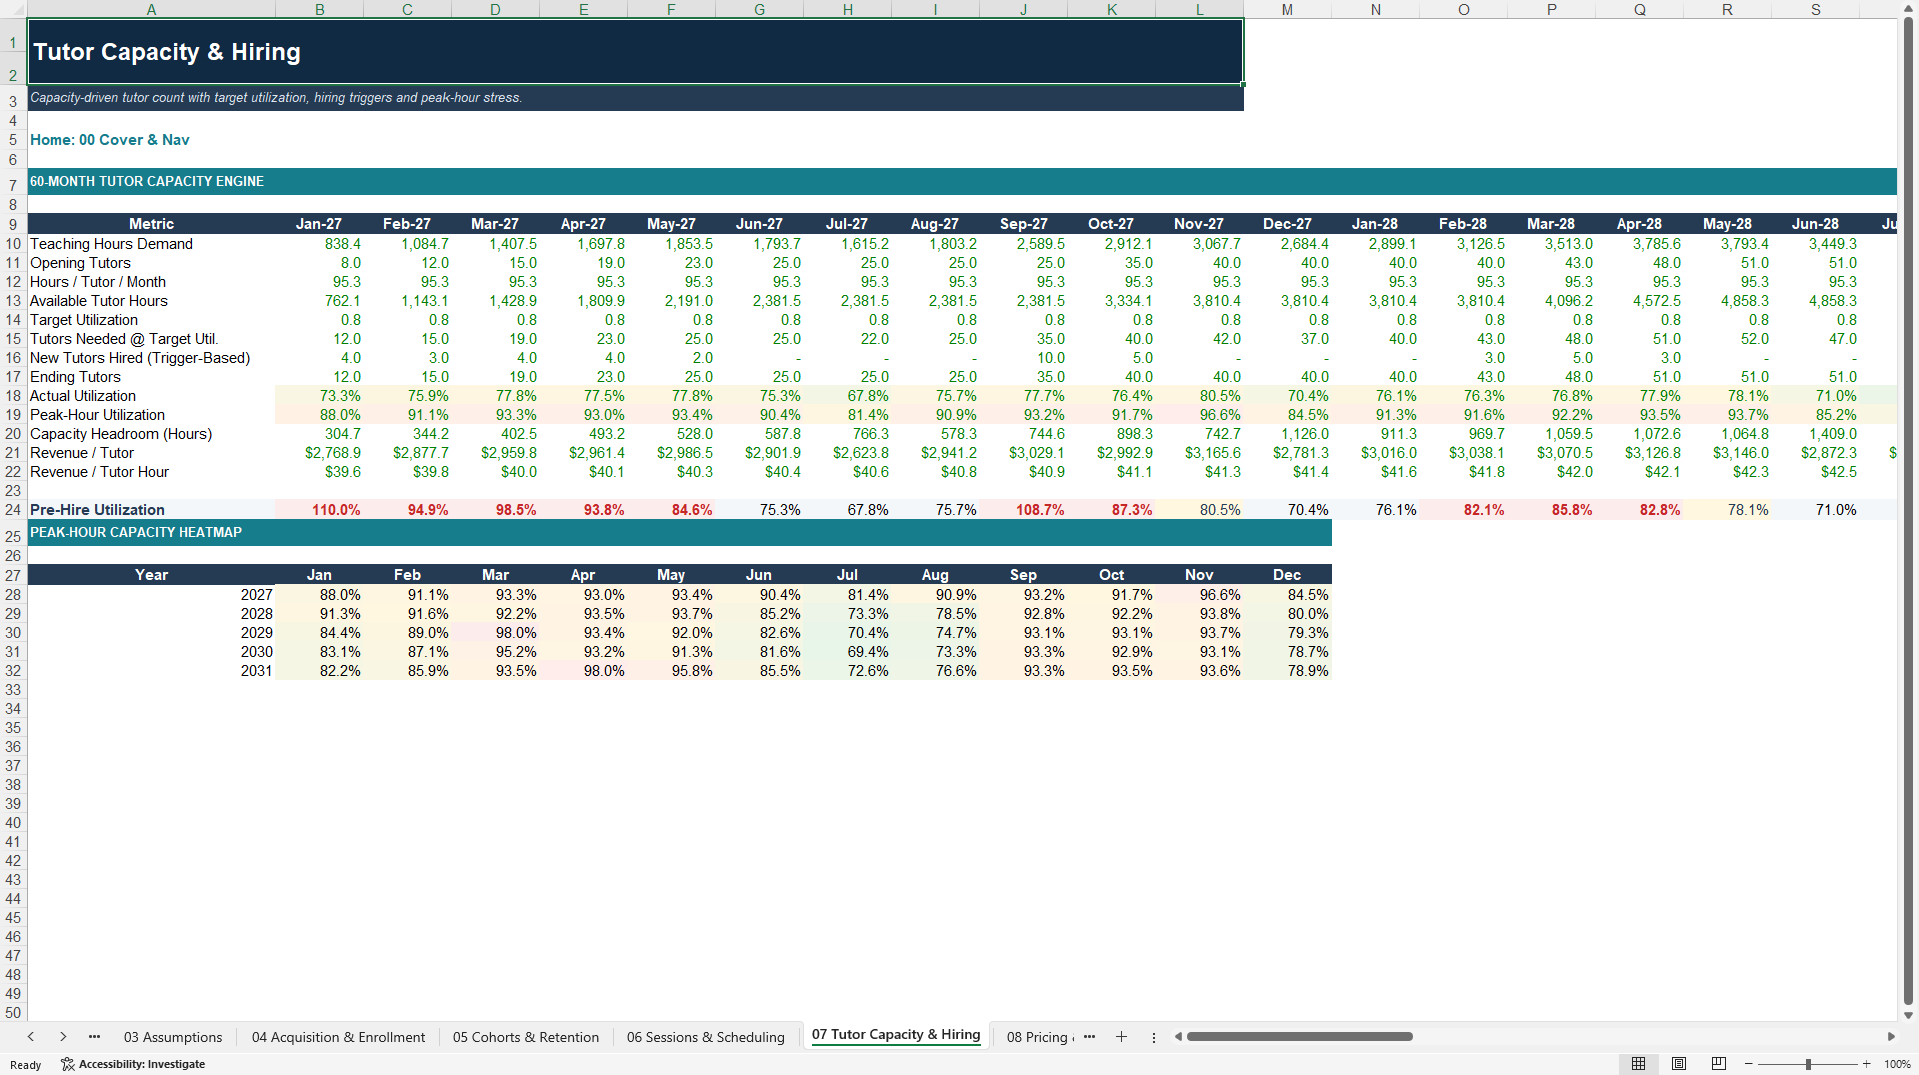
Task: Click vertical scrollbar up arrow
Action: tap(1908, 8)
